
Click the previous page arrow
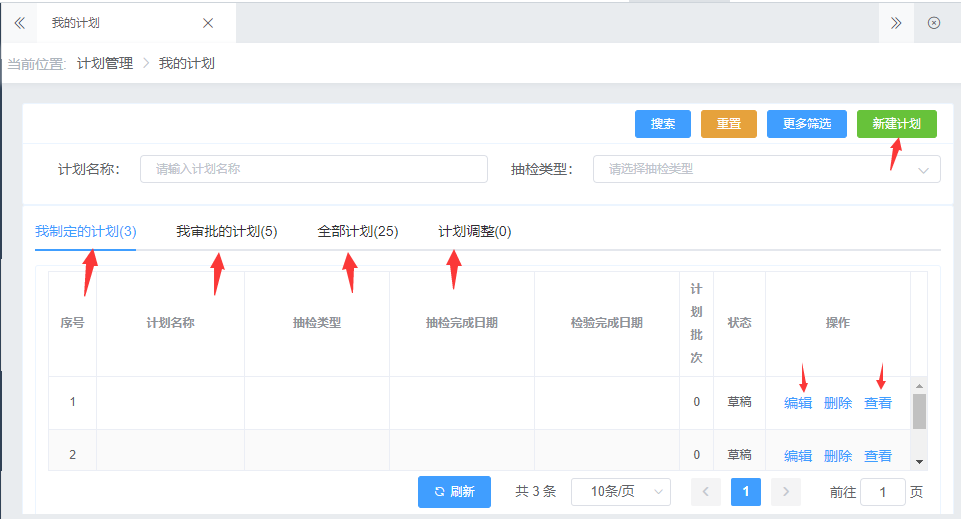pos(705,491)
